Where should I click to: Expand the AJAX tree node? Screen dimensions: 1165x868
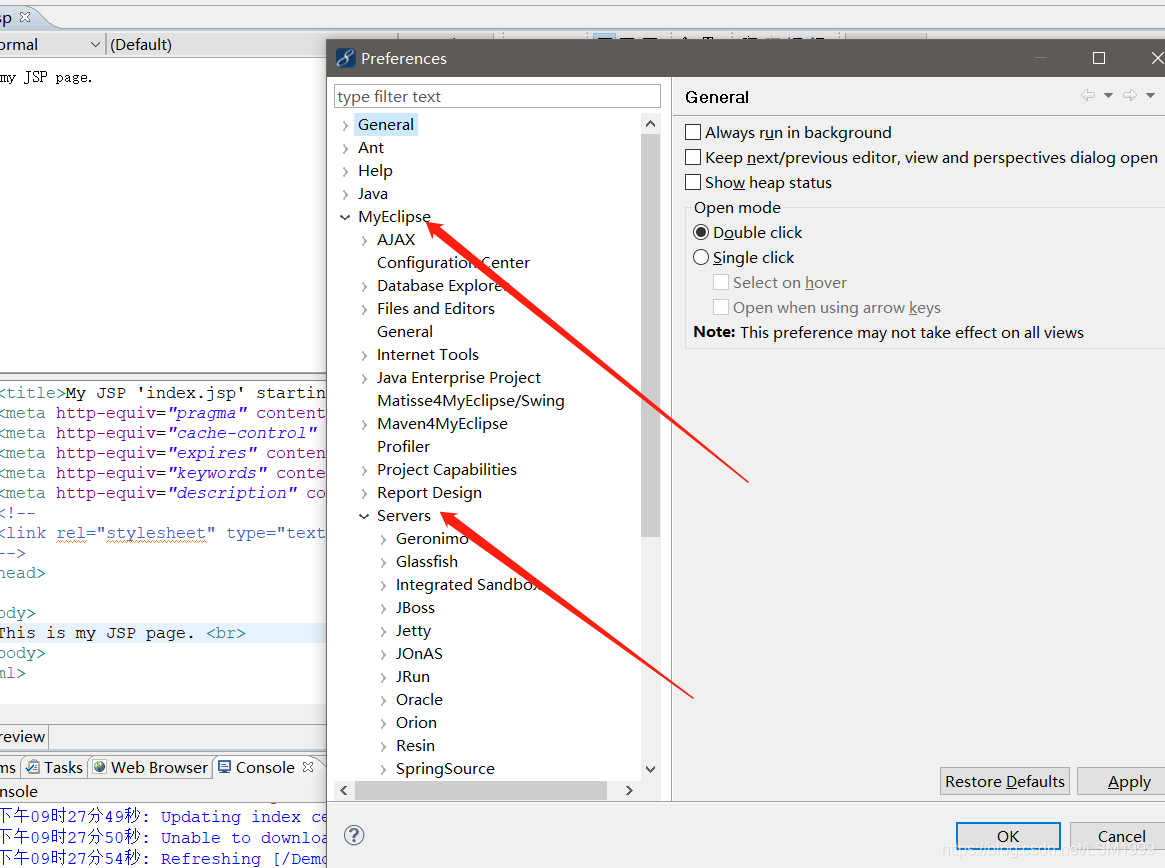point(364,240)
